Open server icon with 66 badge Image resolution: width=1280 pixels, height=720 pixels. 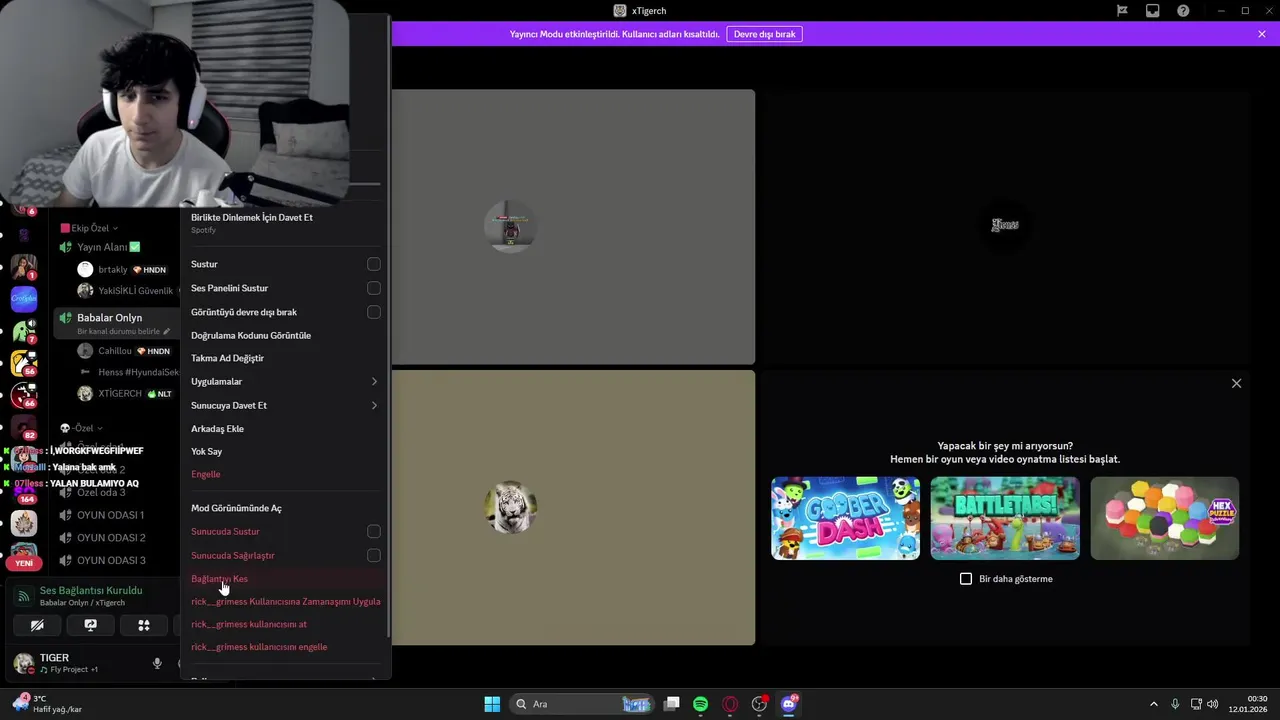(24, 396)
